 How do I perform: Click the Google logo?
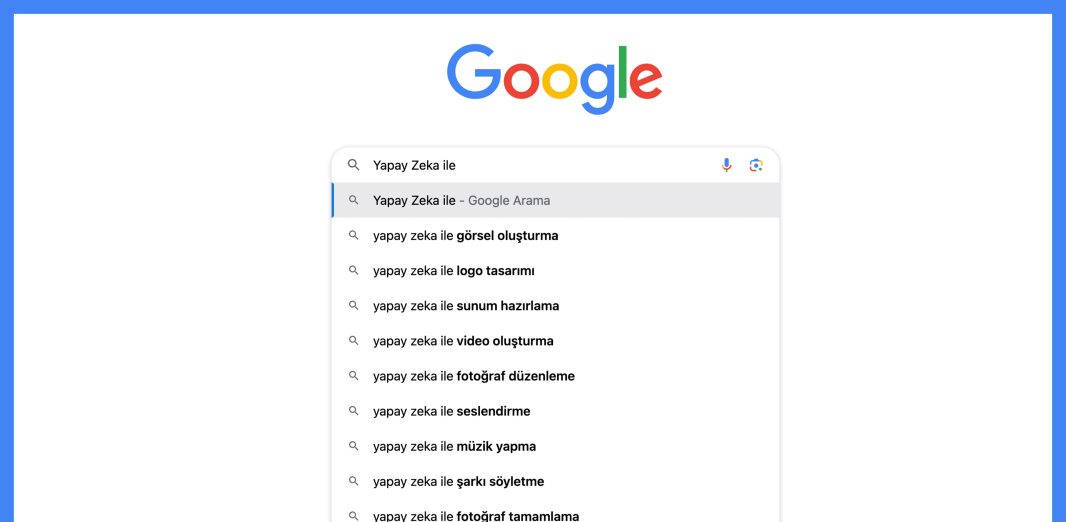coord(555,78)
